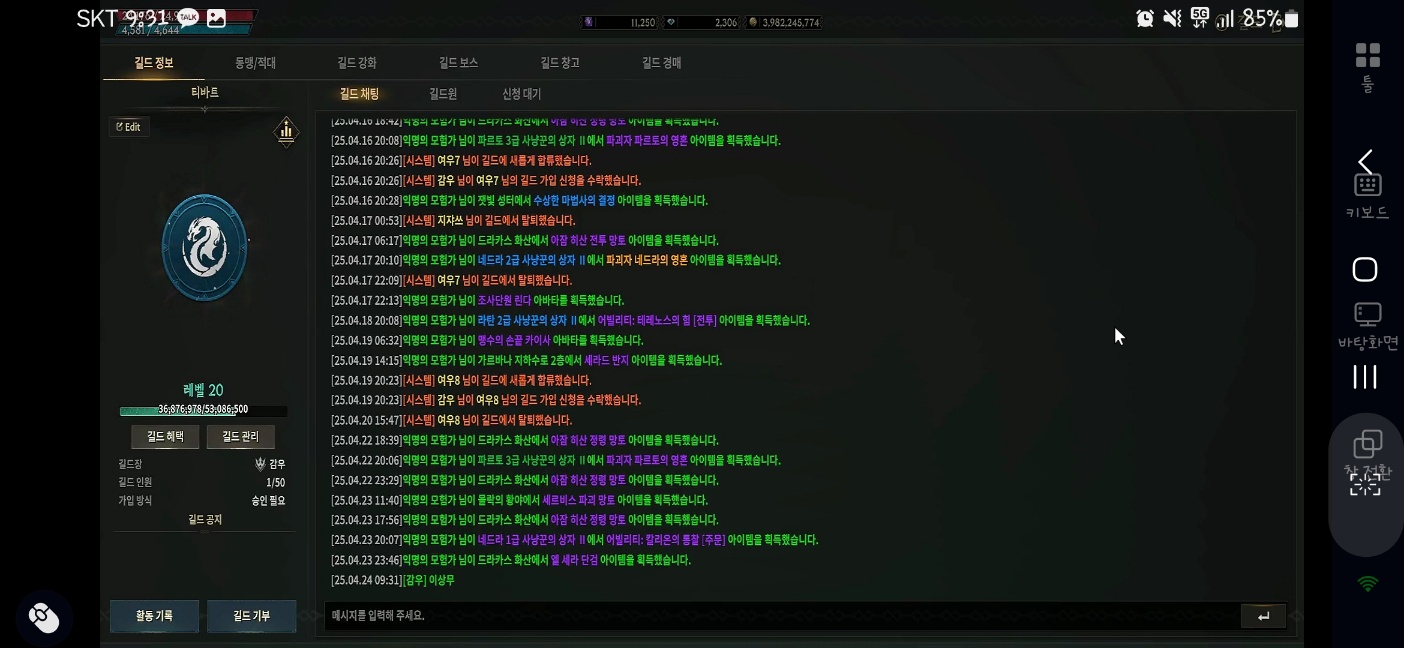This screenshot has width=1404, height=648.
Task: Switch to the 동맹/적대 tab
Action: click(256, 63)
